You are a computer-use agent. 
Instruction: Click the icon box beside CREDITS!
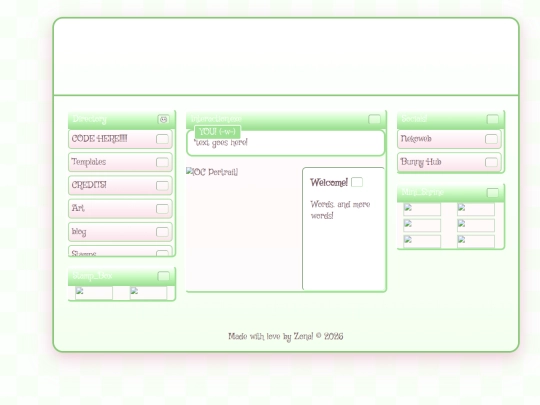tap(162, 186)
